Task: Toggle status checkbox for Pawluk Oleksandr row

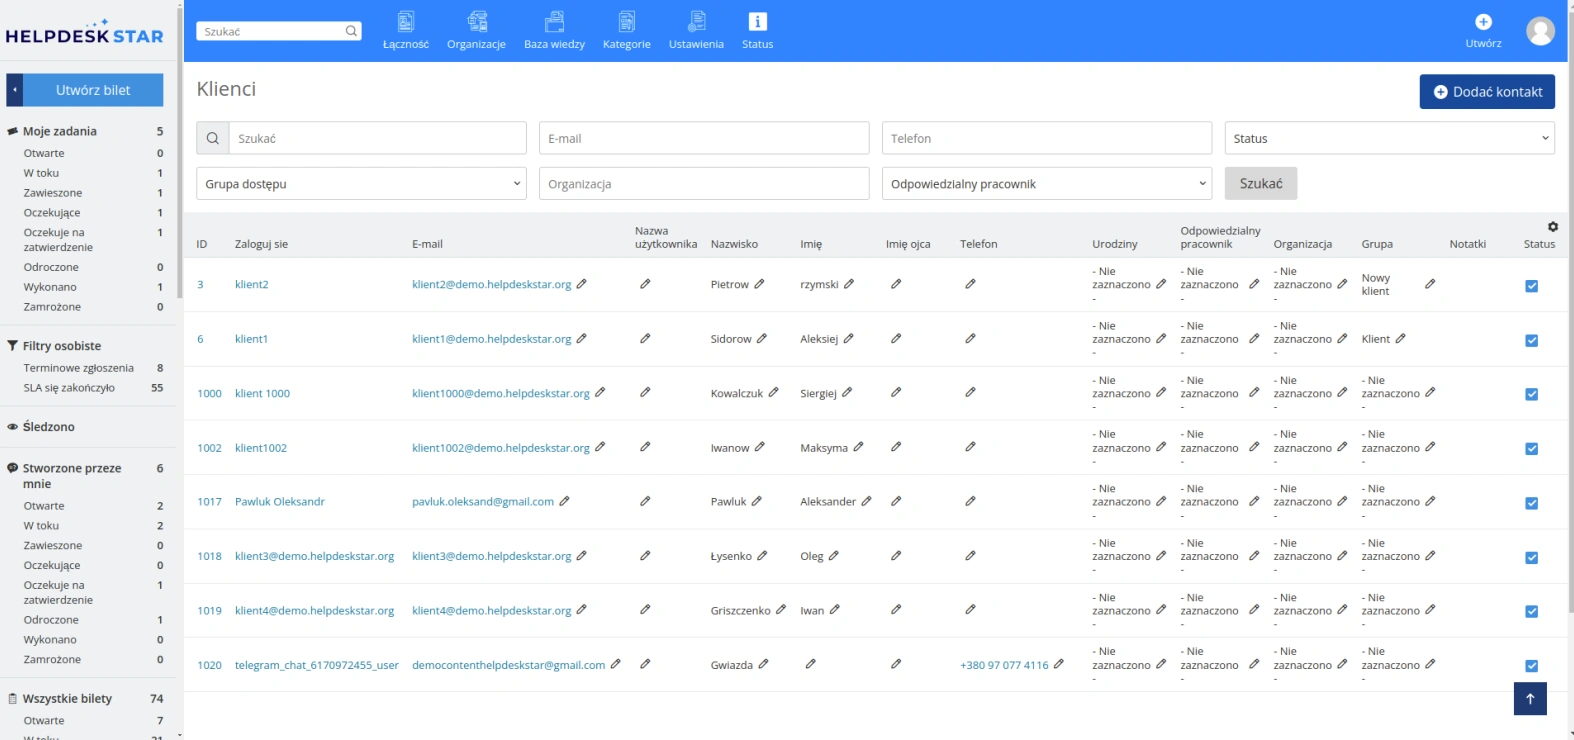Action: click(1531, 503)
